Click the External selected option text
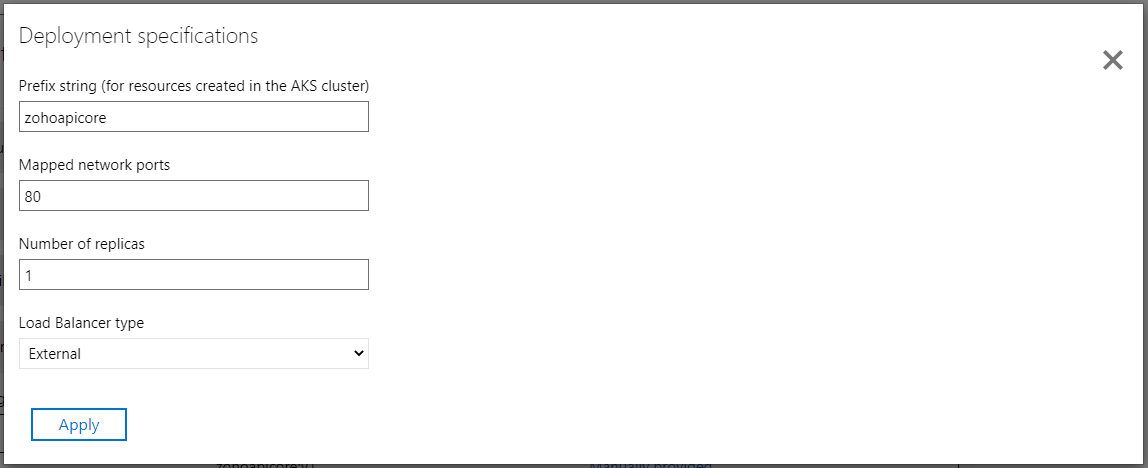This screenshot has height=468, width=1148. [x=55, y=354]
